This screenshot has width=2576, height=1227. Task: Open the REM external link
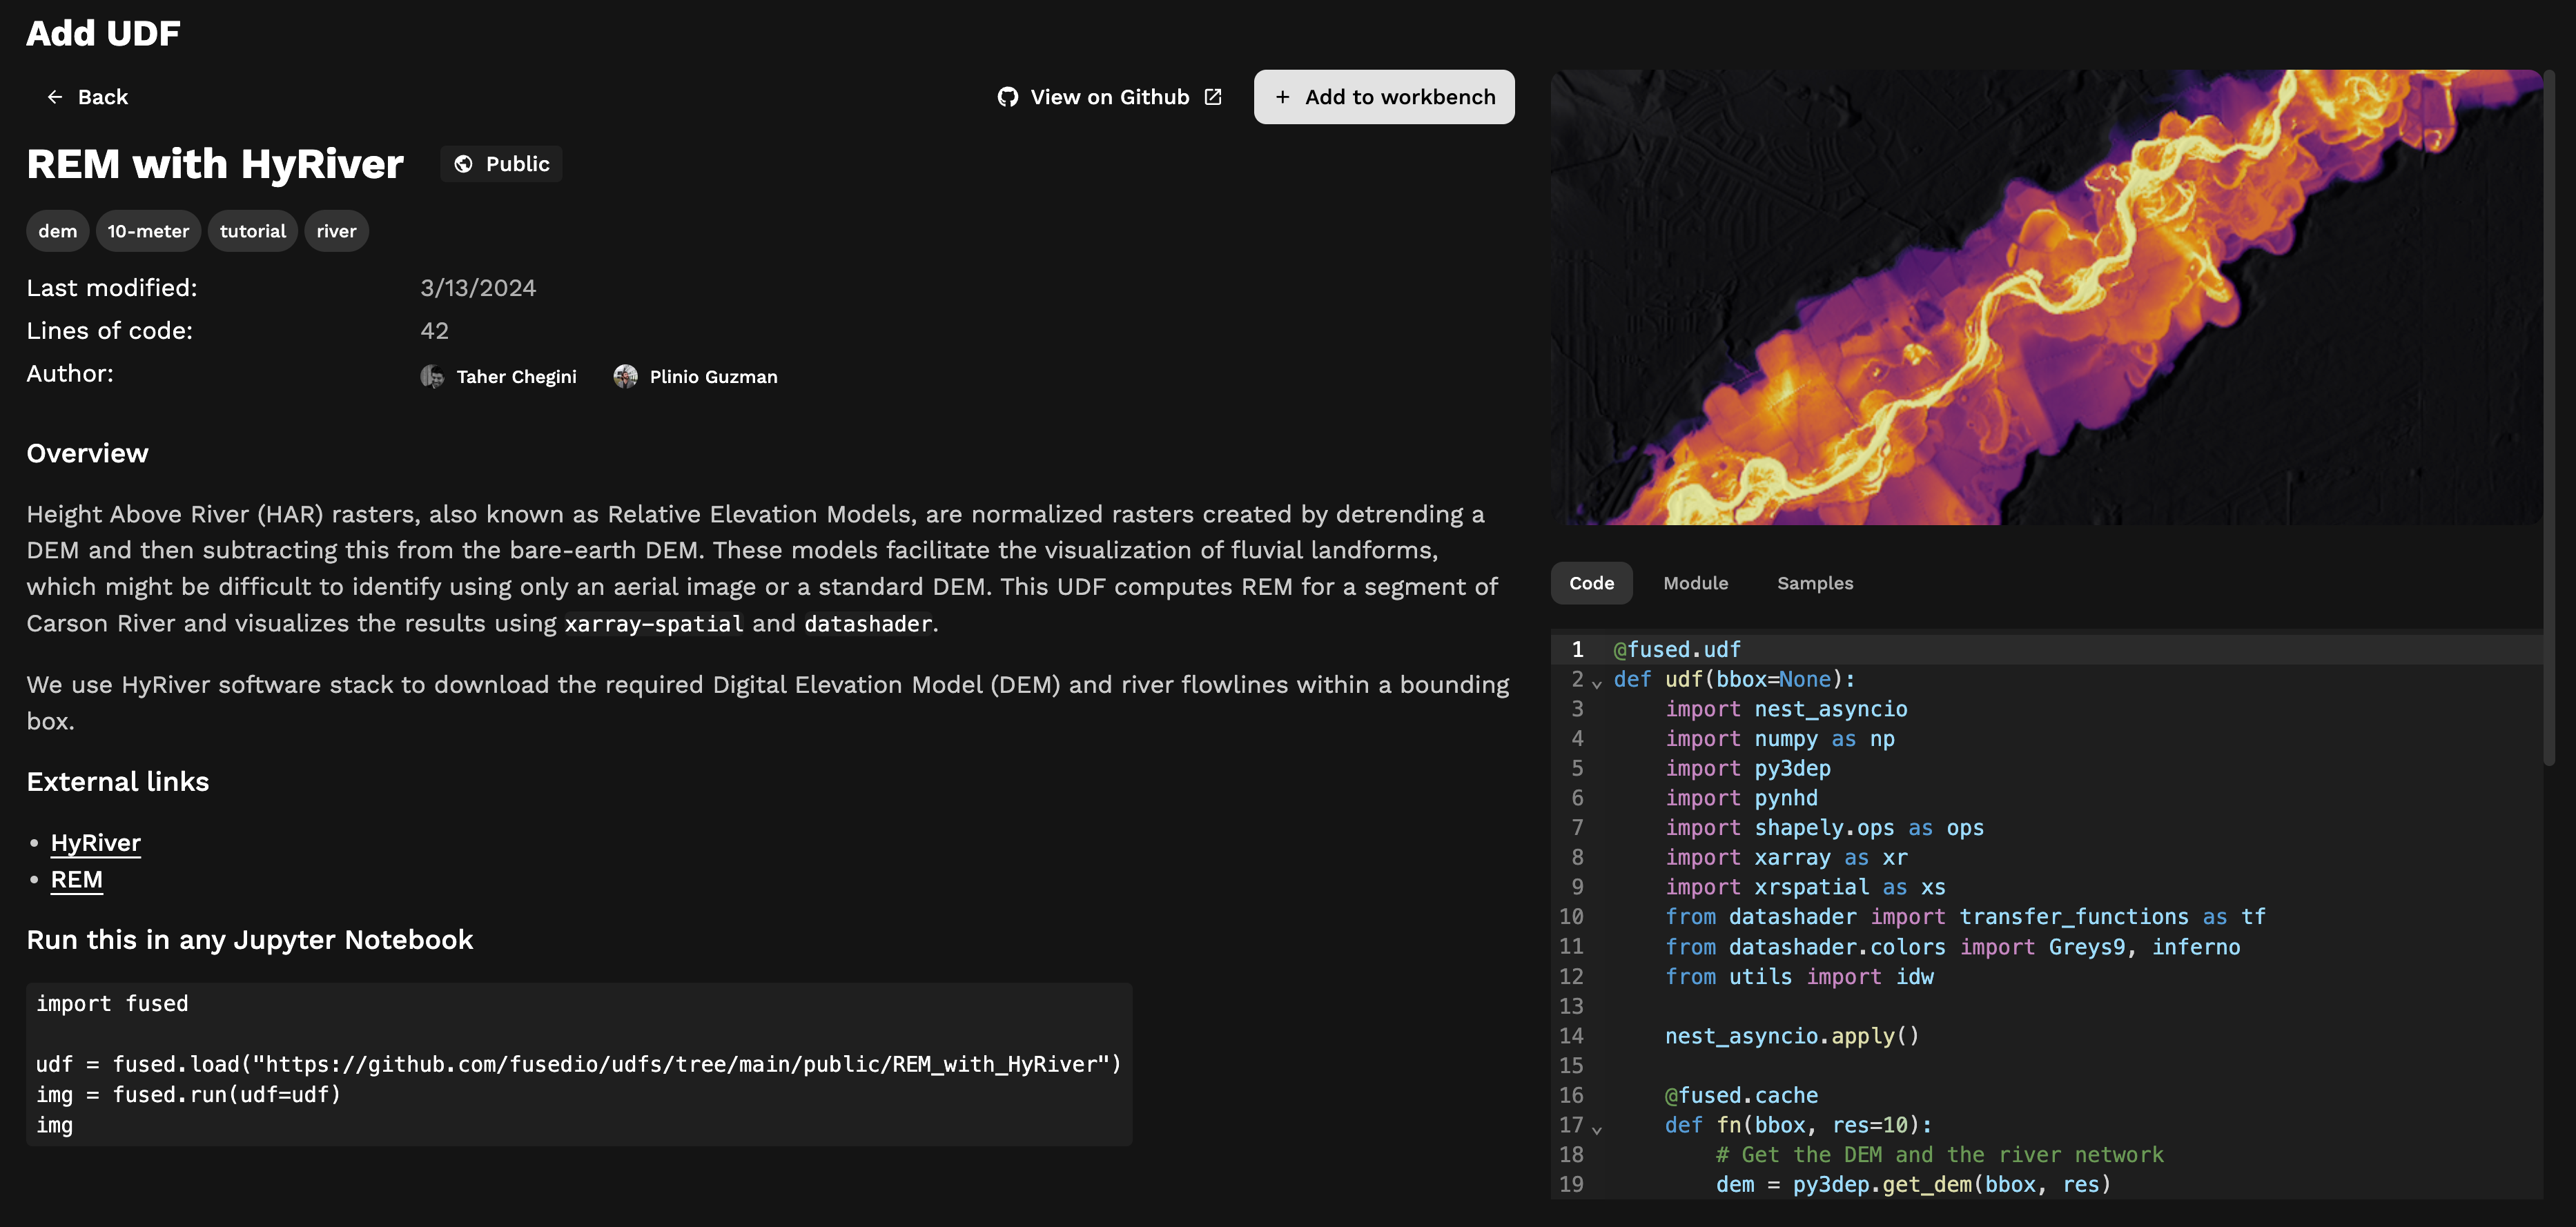[77, 880]
